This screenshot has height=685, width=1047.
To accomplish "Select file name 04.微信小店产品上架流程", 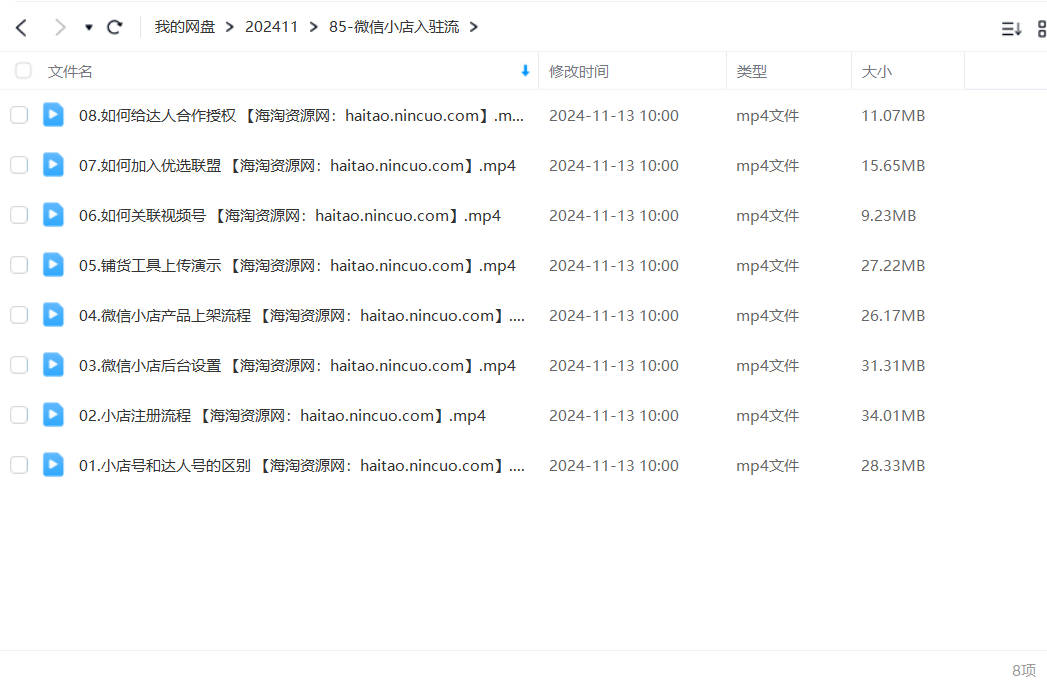I will pyautogui.click(x=302, y=316).
